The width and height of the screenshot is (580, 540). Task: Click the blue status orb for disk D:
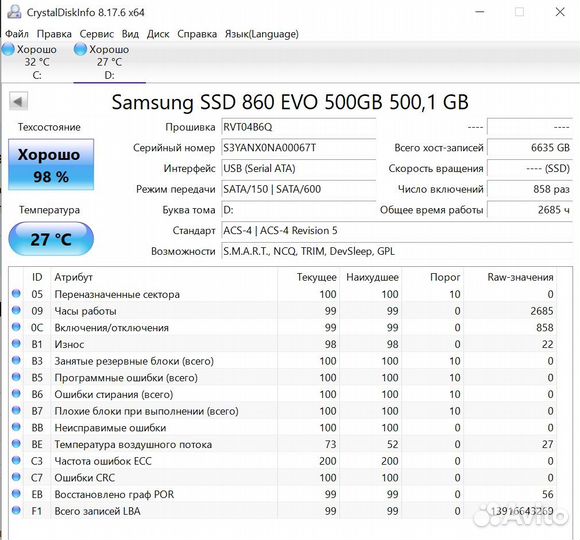point(80,49)
